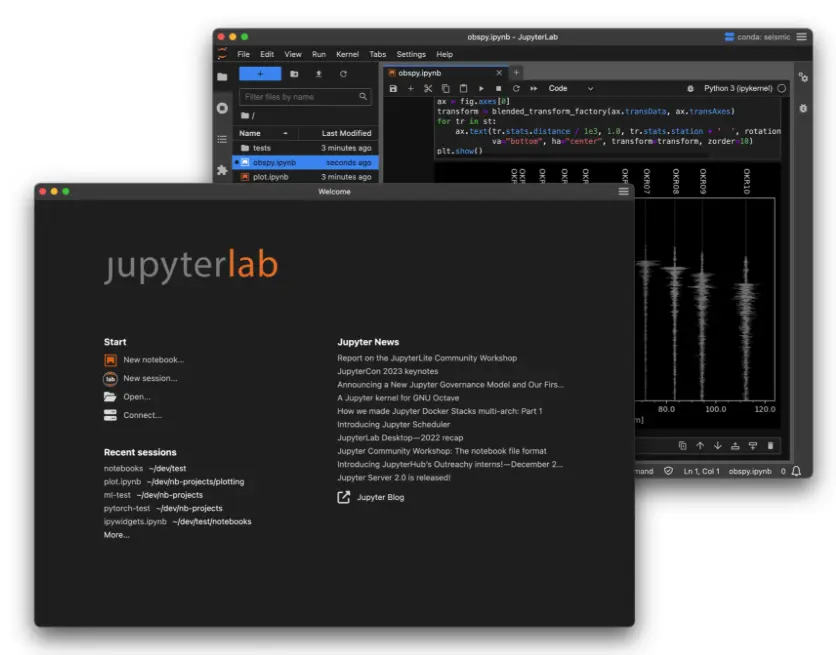Insert a cell below with plus icon

(x=411, y=88)
